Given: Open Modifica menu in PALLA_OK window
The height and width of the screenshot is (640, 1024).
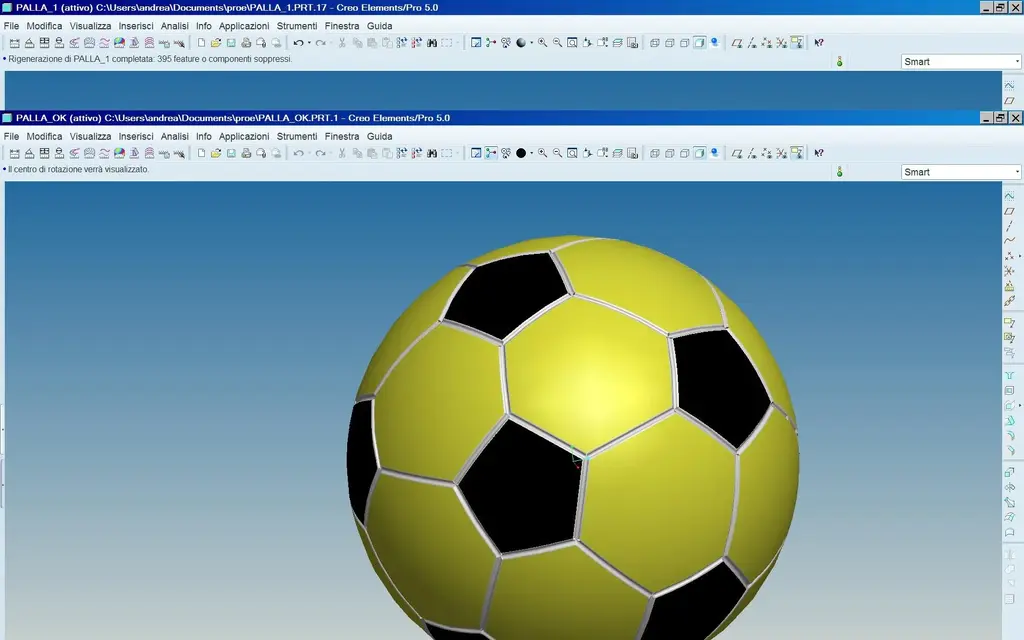Looking at the screenshot, I should pyautogui.click(x=44, y=136).
